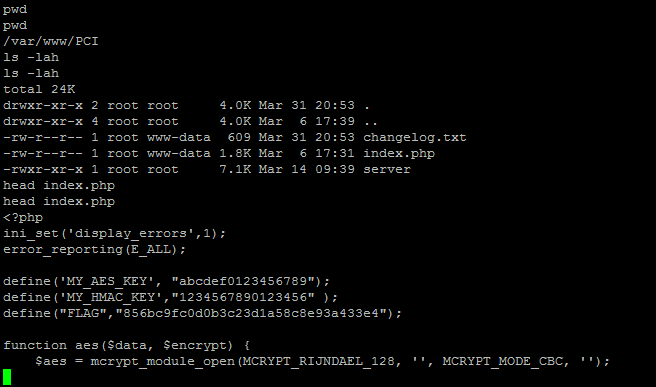The height and width of the screenshot is (387, 656).
Task: Click the function aes declaration line
Action: pyautogui.click(x=126, y=346)
